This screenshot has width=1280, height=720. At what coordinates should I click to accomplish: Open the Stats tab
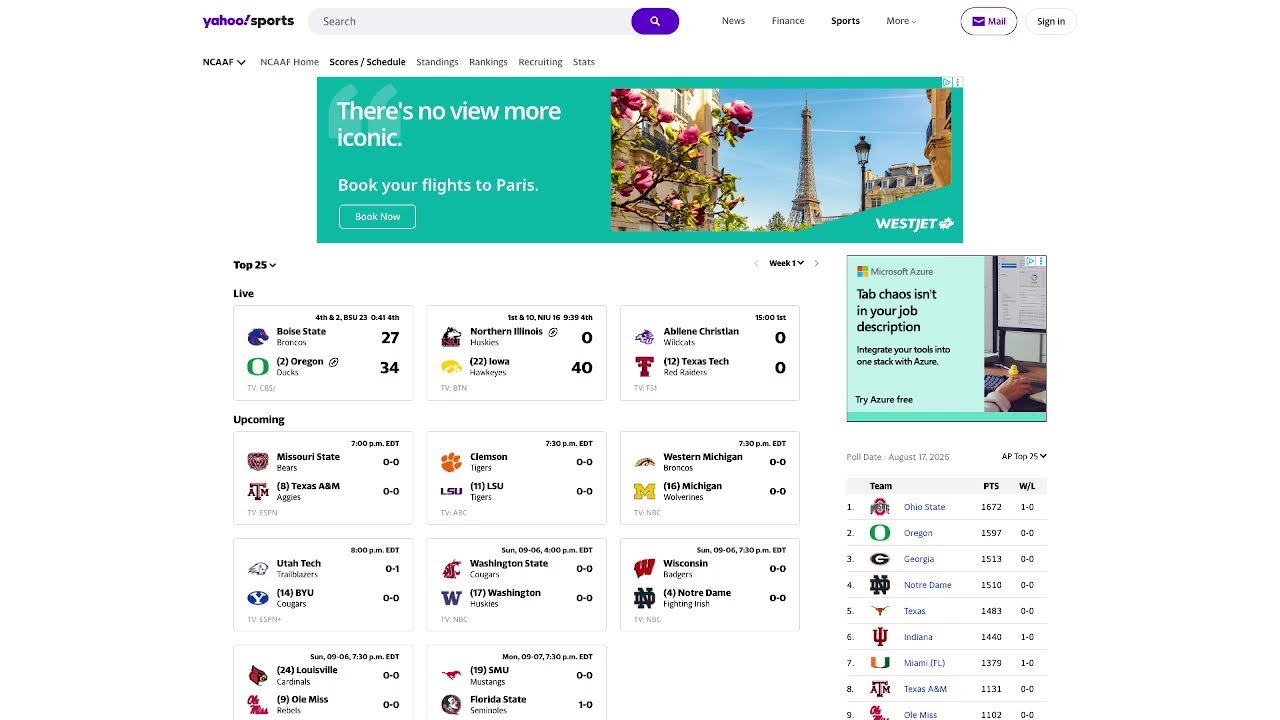pyautogui.click(x=584, y=62)
